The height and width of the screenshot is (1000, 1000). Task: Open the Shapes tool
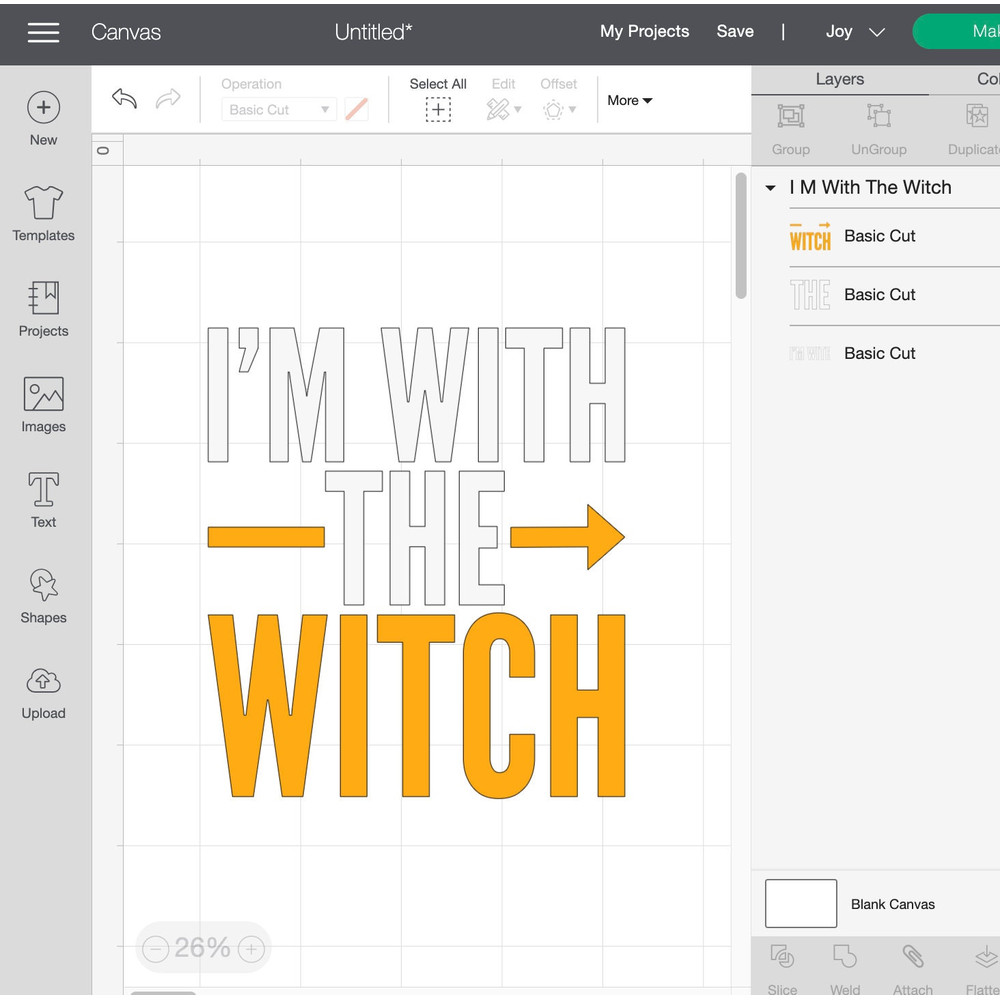pos(43,594)
